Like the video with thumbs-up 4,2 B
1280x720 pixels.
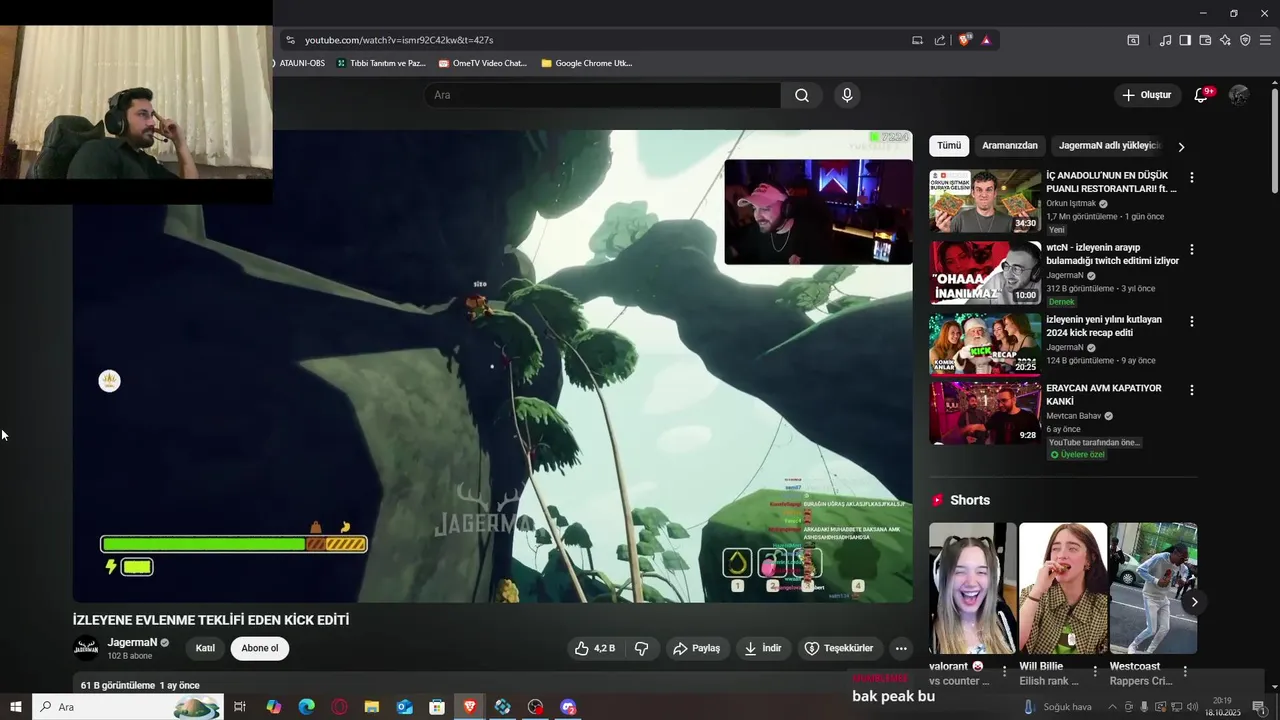[595, 648]
